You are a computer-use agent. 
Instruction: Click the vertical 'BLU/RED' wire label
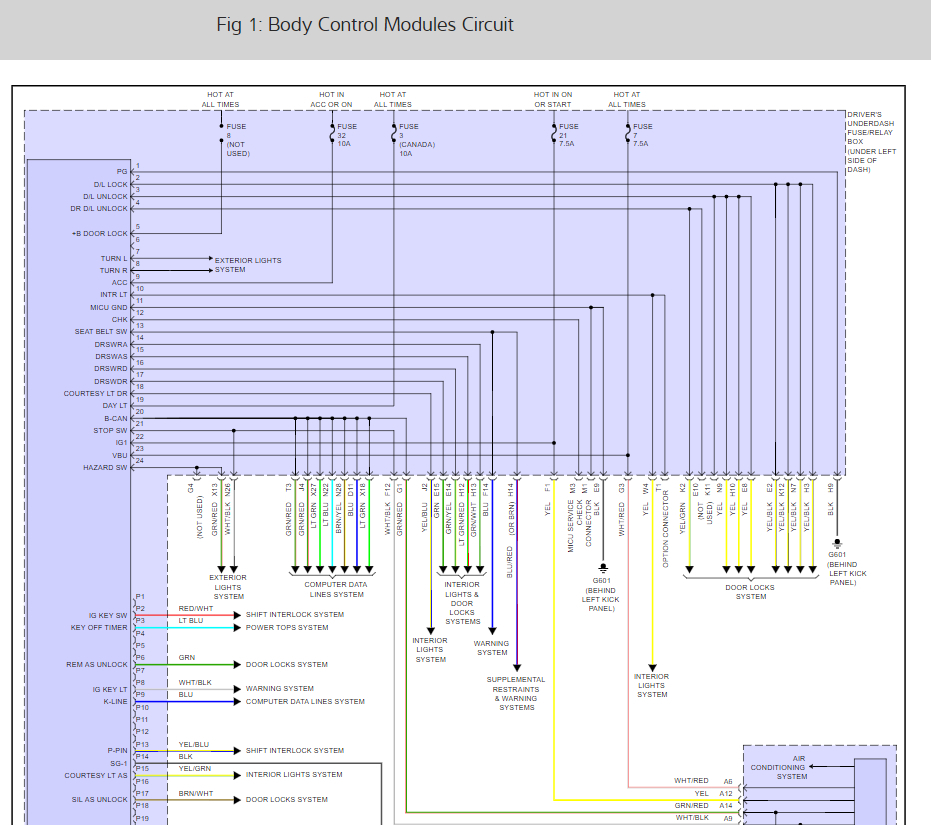pyautogui.click(x=509, y=562)
